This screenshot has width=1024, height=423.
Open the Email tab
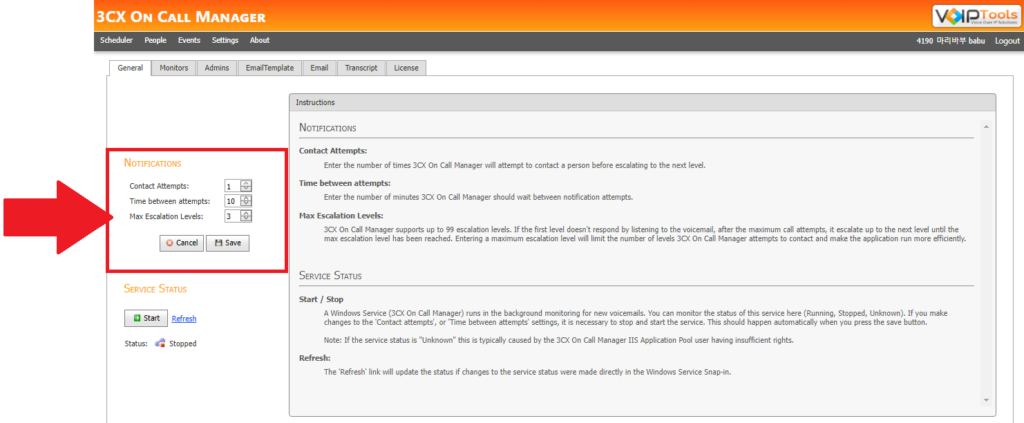coord(319,68)
